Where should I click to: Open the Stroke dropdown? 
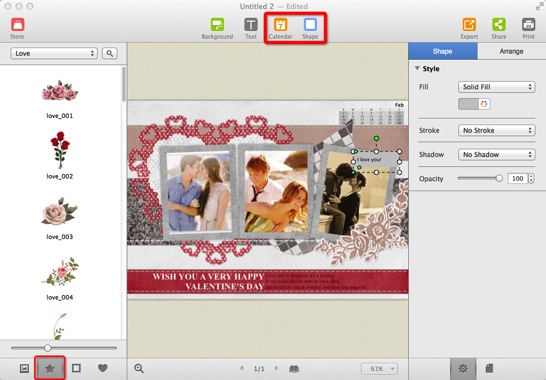(497, 130)
